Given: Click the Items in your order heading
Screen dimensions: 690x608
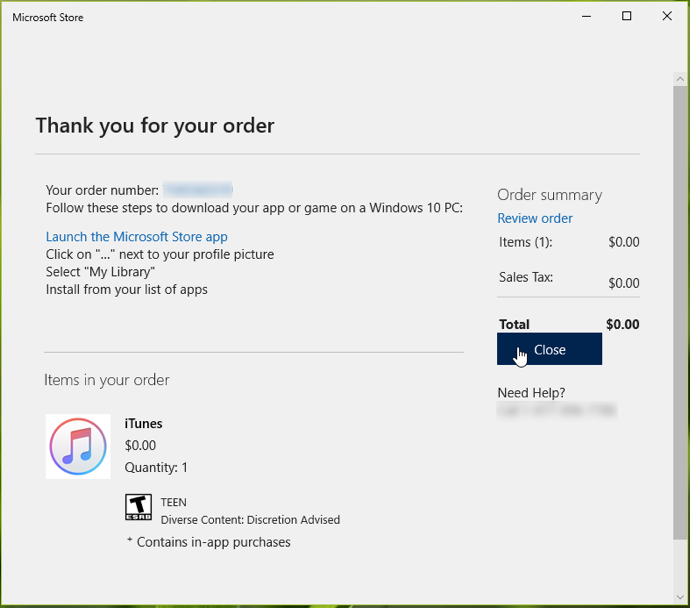Looking at the screenshot, I should [106, 380].
